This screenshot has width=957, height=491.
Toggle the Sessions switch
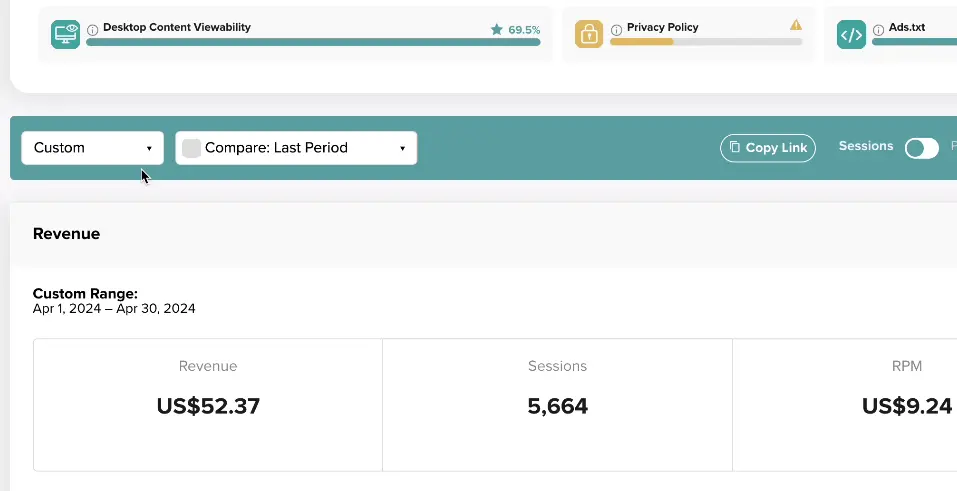(922, 148)
